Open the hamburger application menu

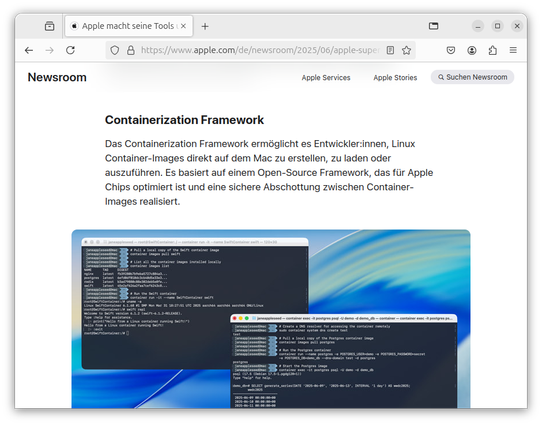513,50
